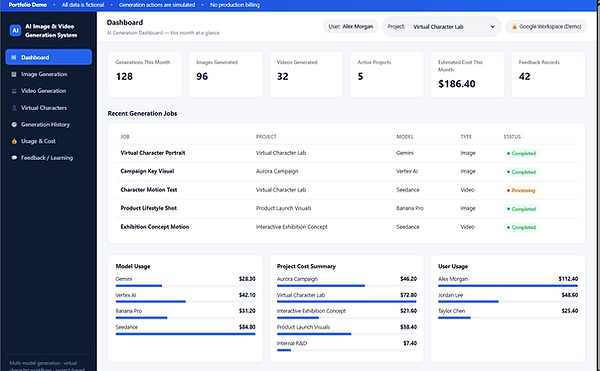The width and height of the screenshot is (600, 371).
Task: Click the Generation History clock icon
Action: coord(14,125)
